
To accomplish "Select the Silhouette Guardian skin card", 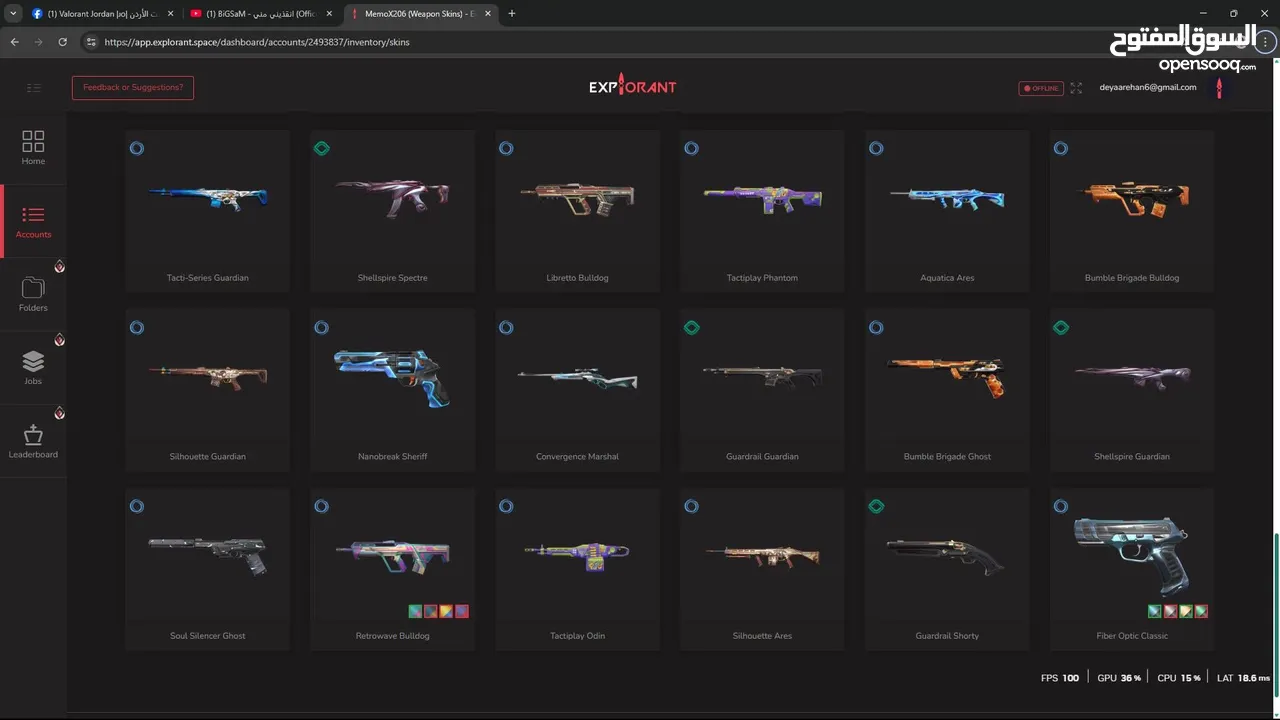I will (x=208, y=390).
